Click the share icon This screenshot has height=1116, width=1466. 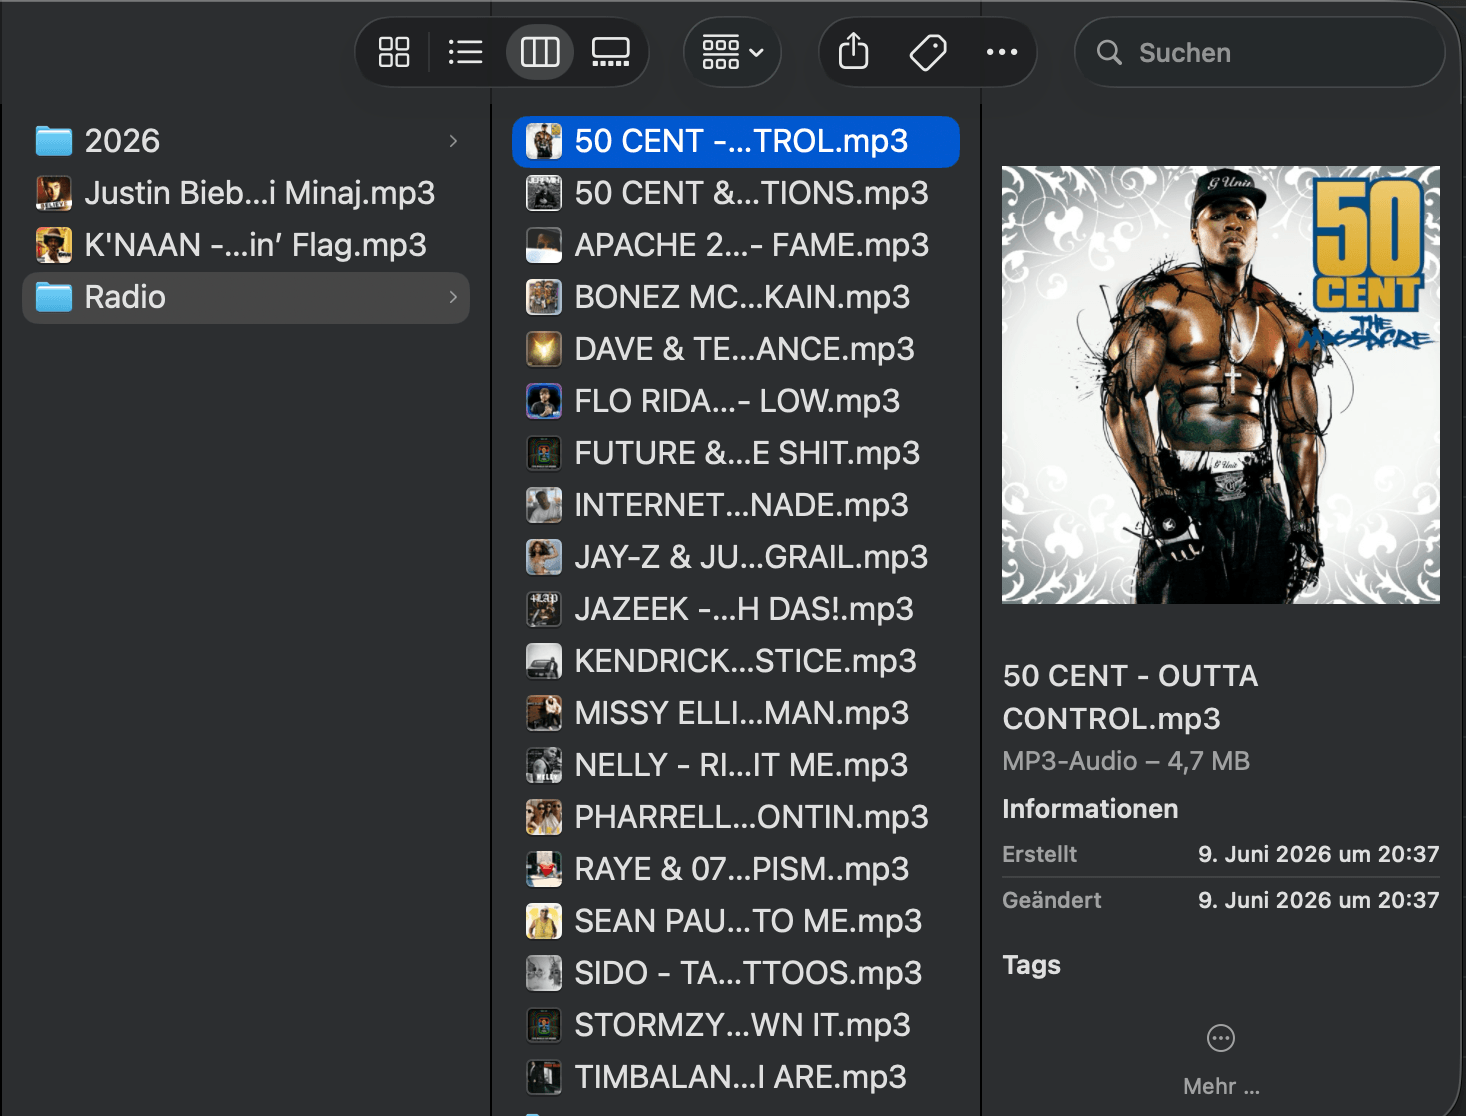853,52
